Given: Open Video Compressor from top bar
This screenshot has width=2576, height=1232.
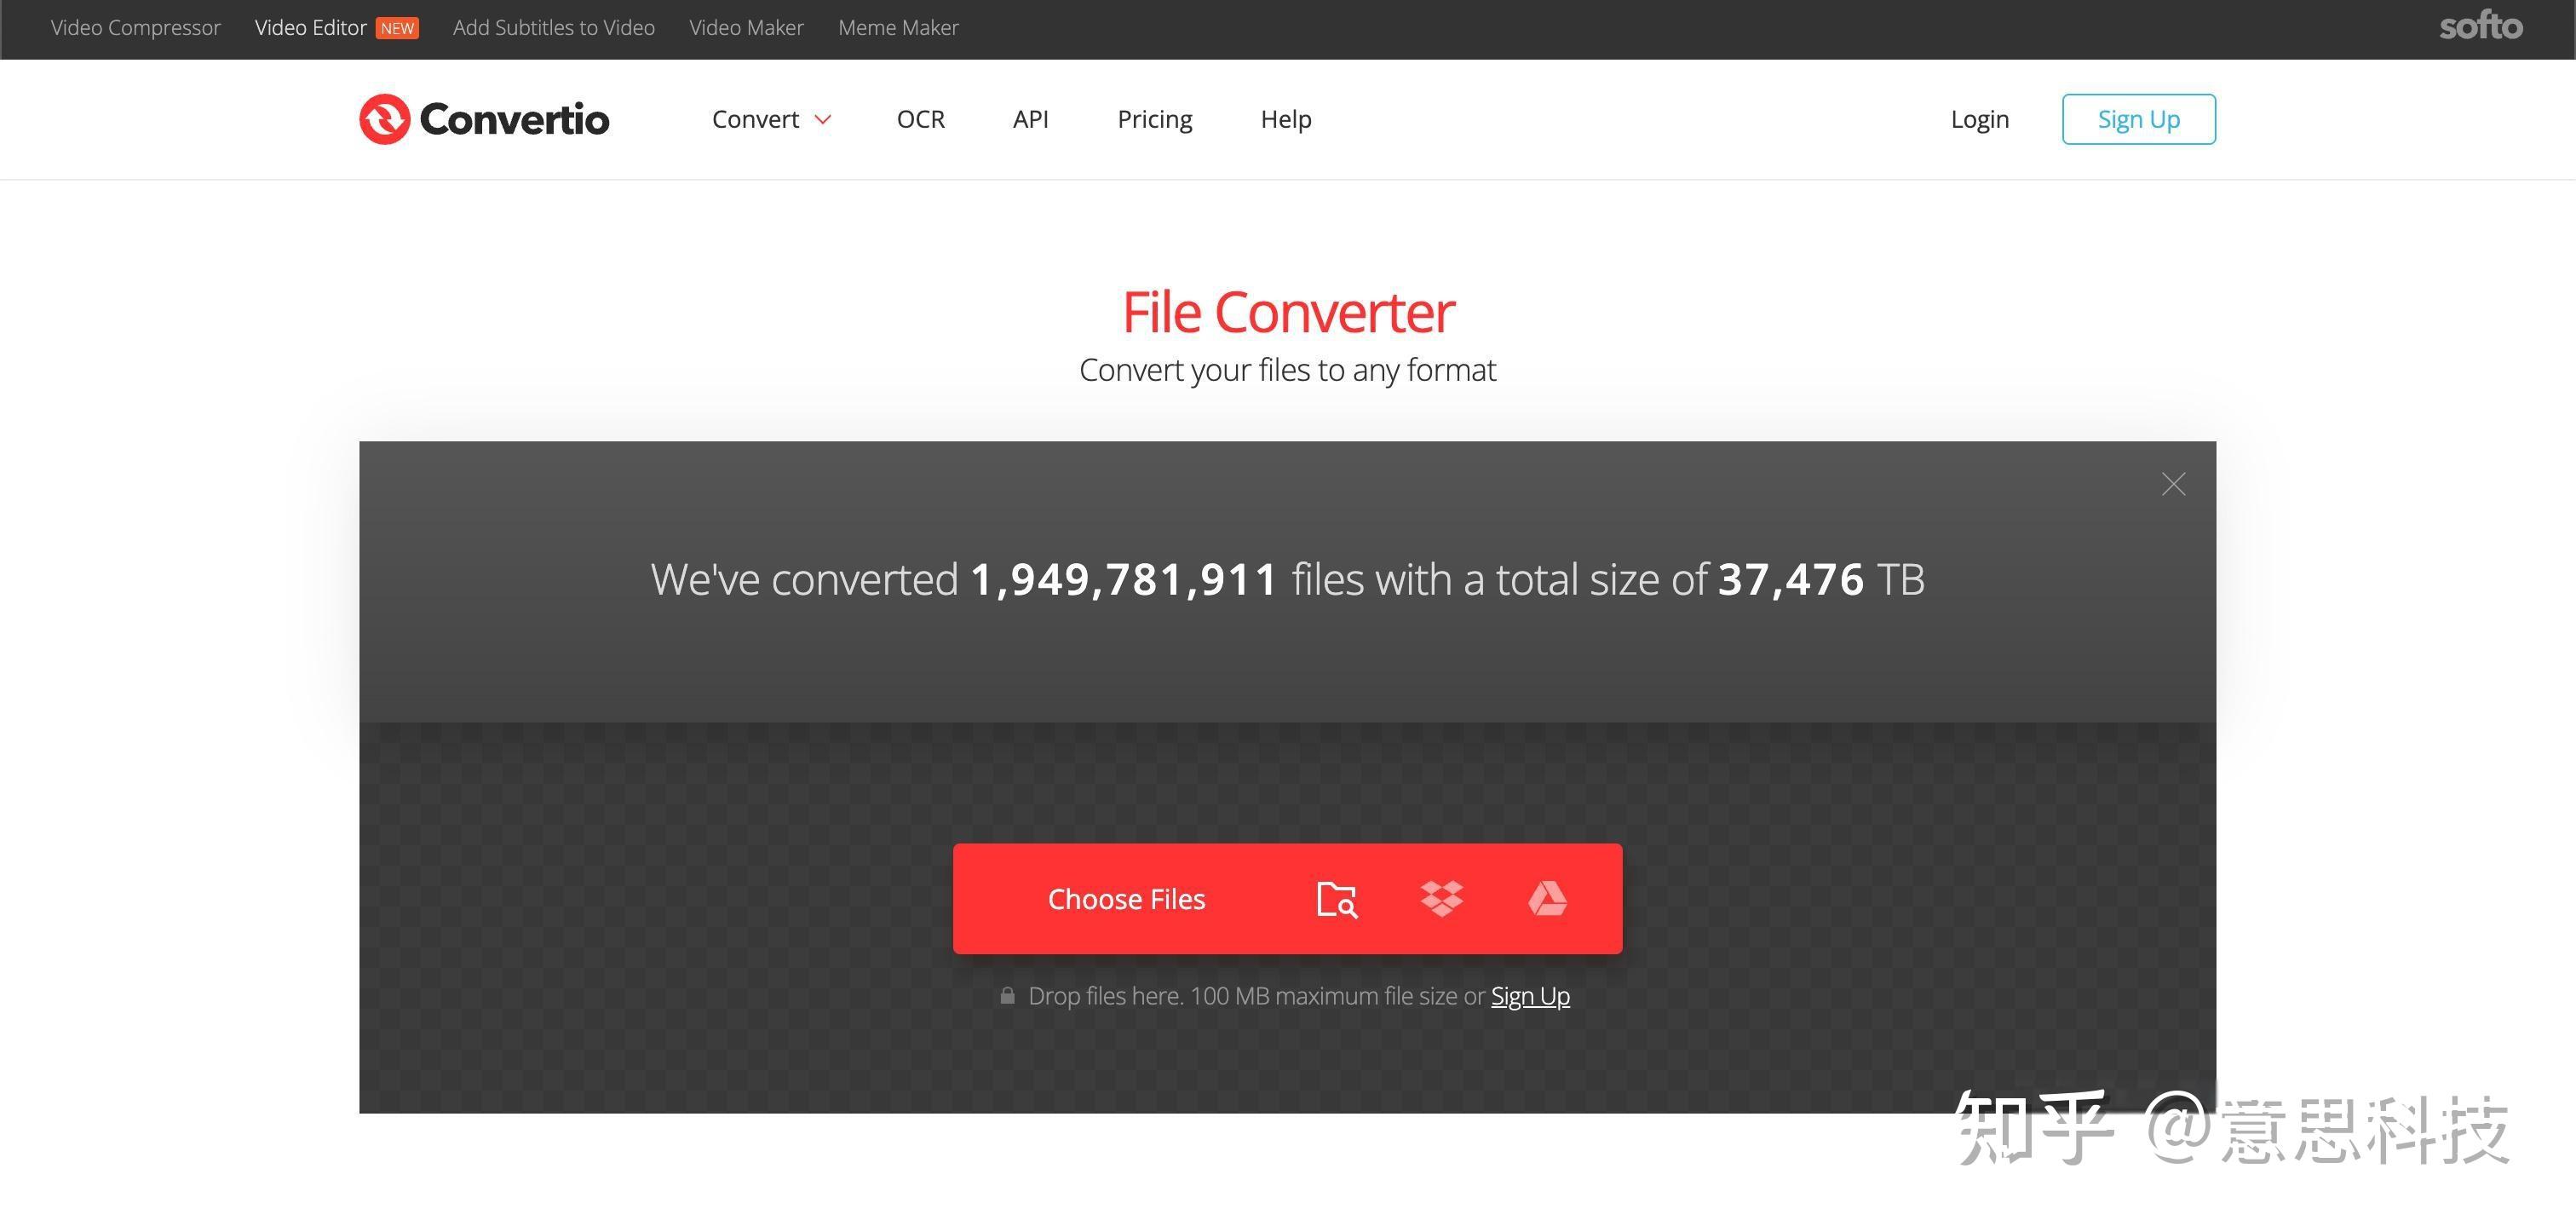Looking at the screenshot, I should pos(135,28).
